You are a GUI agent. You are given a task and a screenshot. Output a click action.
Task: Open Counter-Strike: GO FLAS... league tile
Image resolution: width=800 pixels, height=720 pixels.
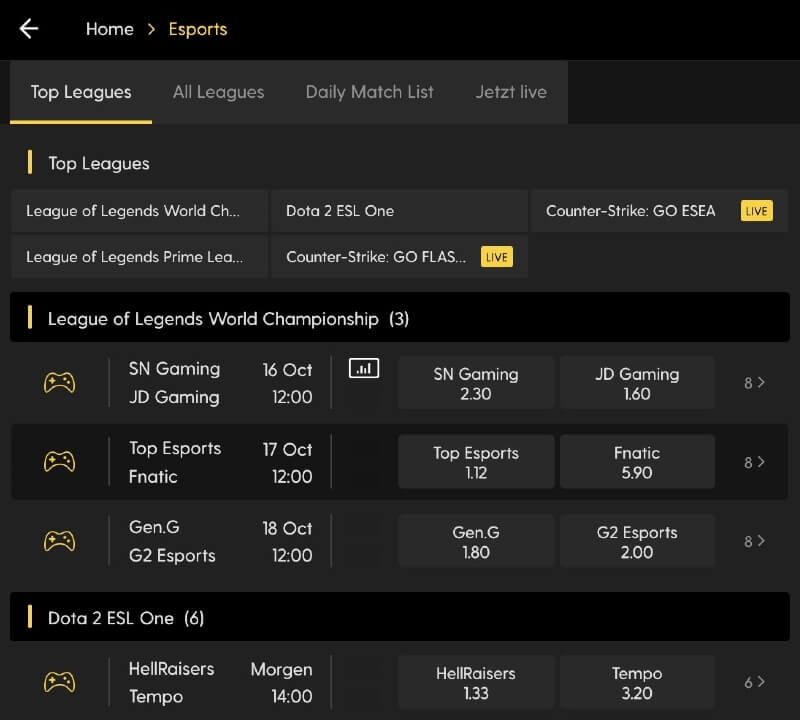click(x=399, y=257)
